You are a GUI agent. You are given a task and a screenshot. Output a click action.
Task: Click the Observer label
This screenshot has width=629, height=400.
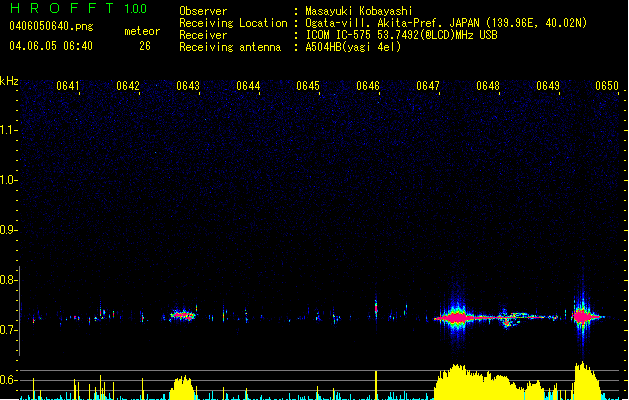click(203, 11)
